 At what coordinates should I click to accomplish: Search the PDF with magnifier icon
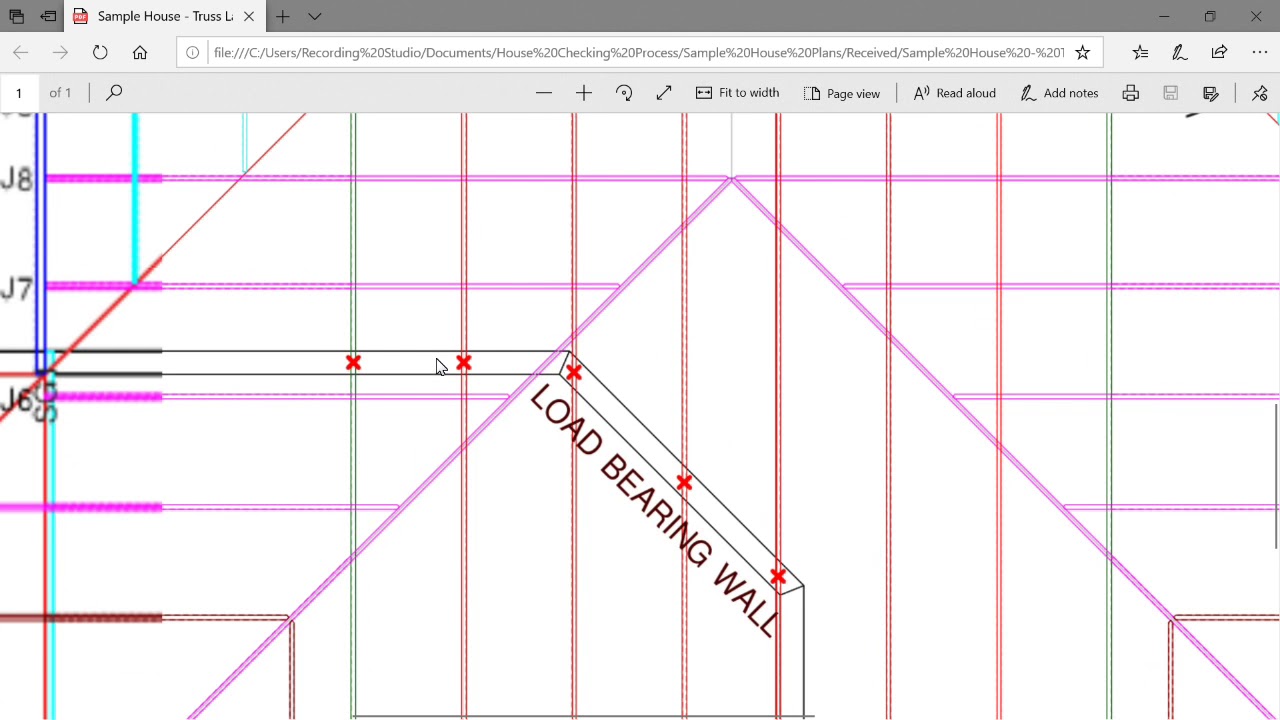tap(114, 93)
